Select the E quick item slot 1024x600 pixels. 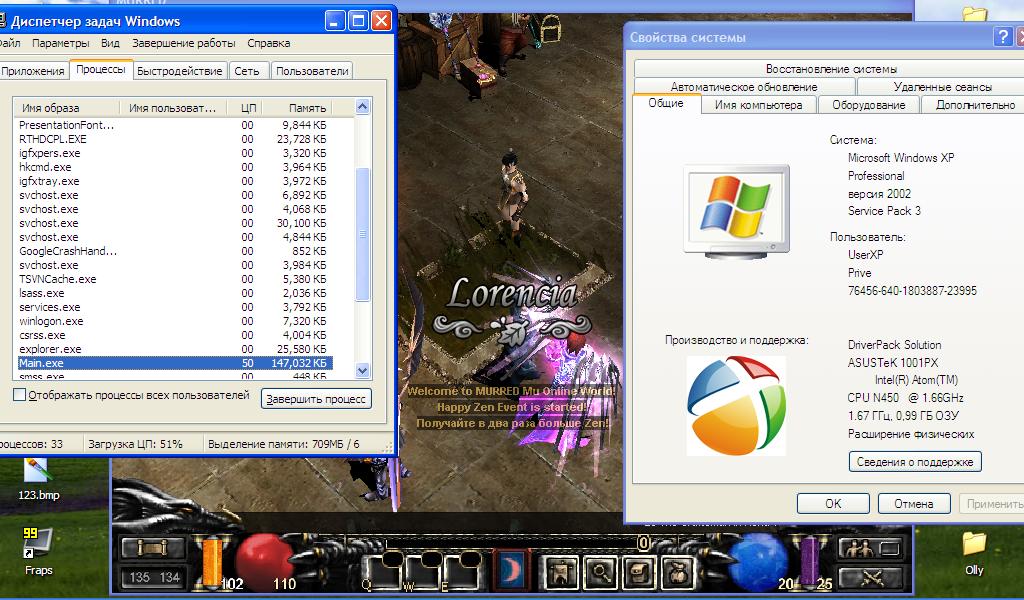pyautogui.click(x=462, y=572)
